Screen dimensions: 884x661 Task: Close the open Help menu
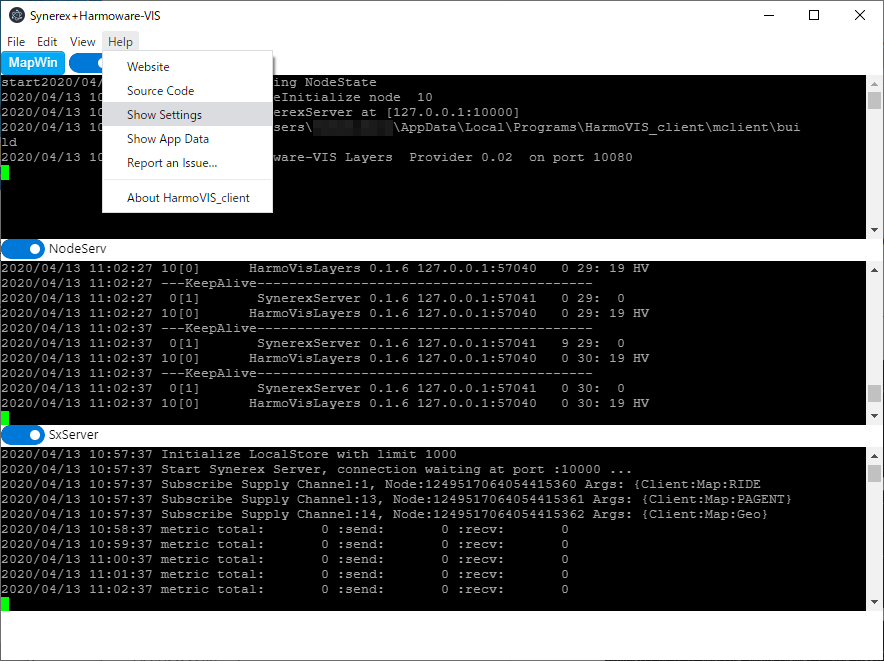pyautogui.click(x=120, y=42)
